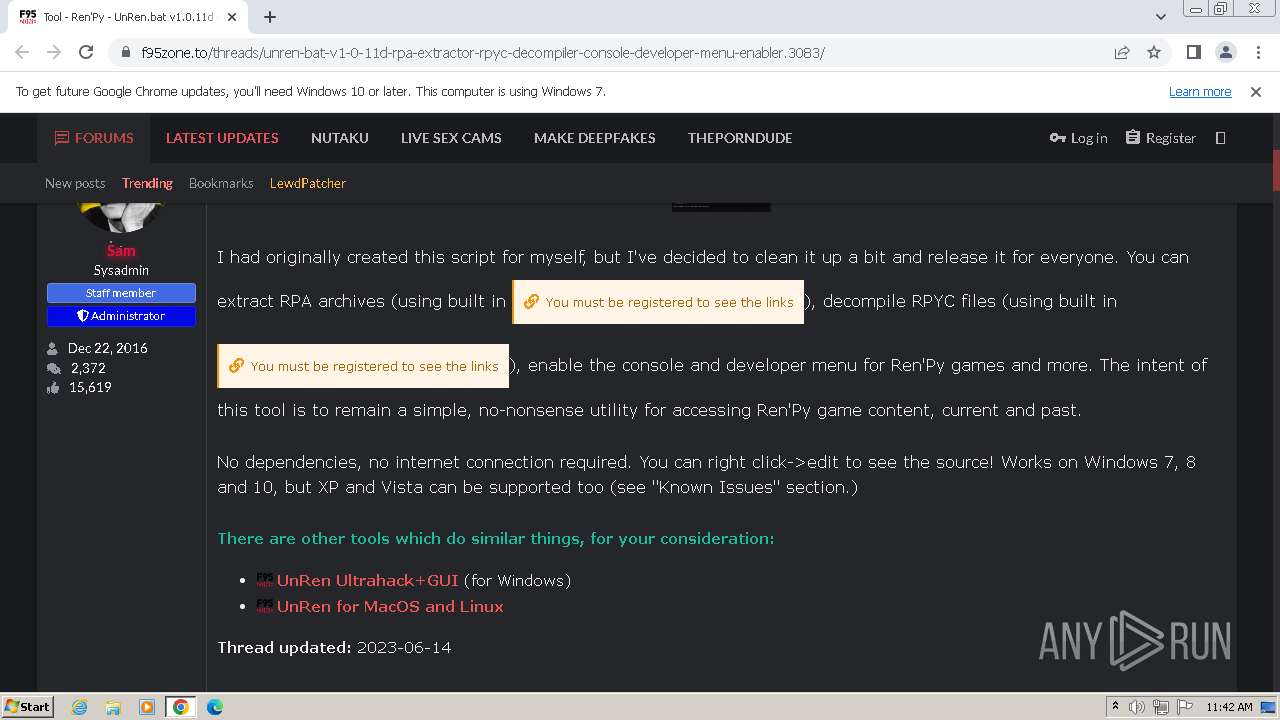This screenshot has height=720, width=1280.
Task: Click the 'Thread updated:' label
Action: (x=284, y=647)
